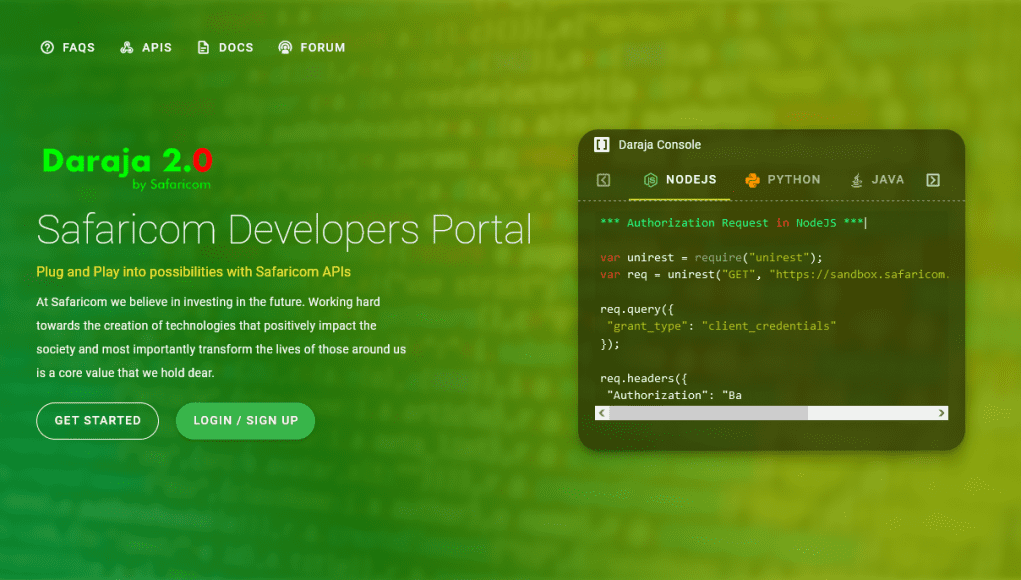Click the APIs icon in navigation
1021x580 pixels.
coord(126,48)
